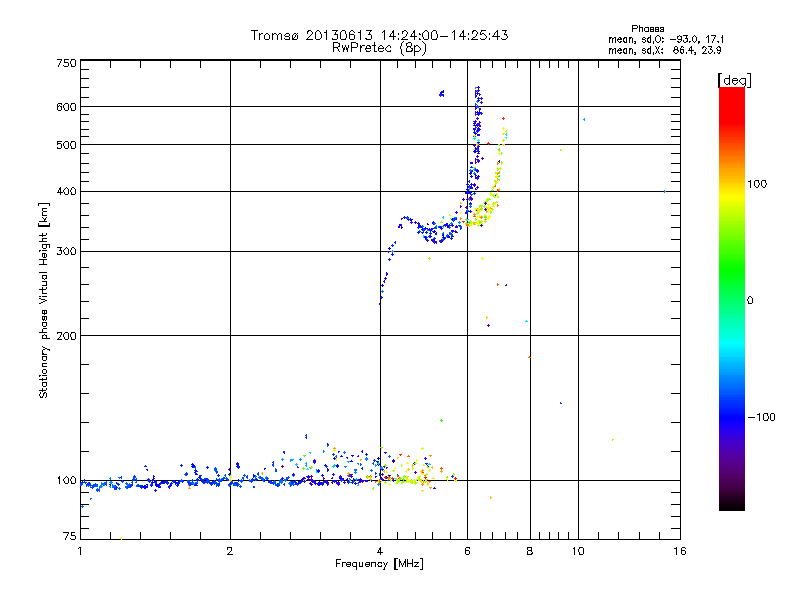800x600 pixels.
Task: Click the y-axis tick label '750'
Action: (66, 63)
